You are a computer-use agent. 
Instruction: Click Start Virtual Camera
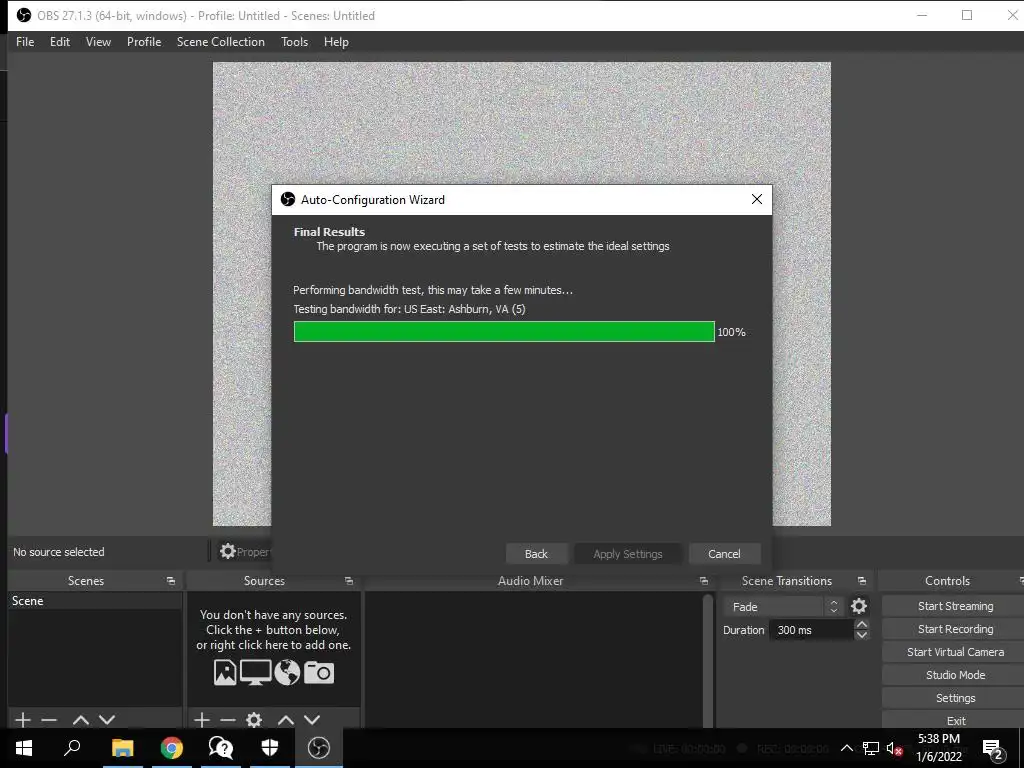pos(955,652)
